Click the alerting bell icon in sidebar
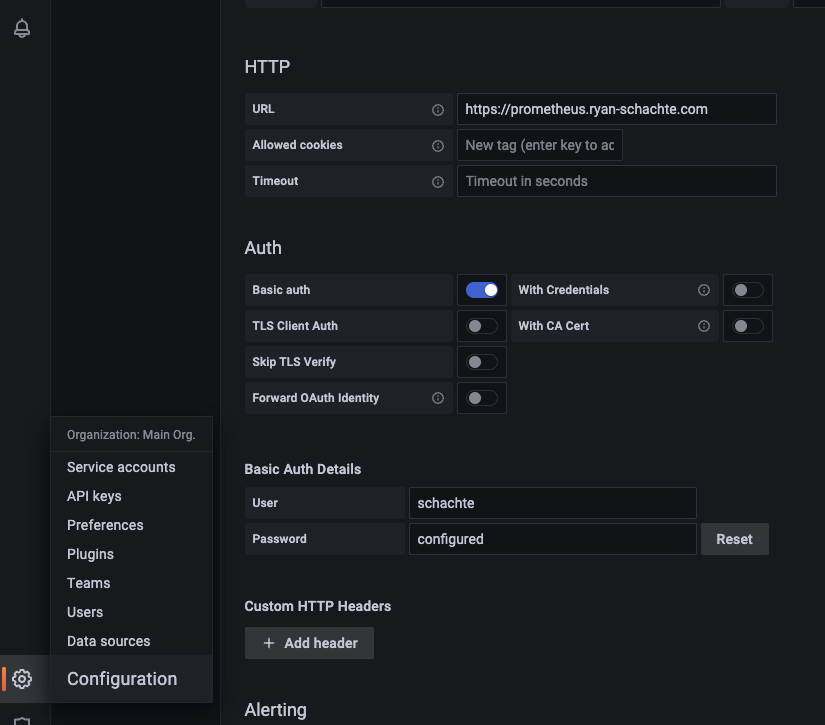Viewport: 825px width, 725px height. 22,29
